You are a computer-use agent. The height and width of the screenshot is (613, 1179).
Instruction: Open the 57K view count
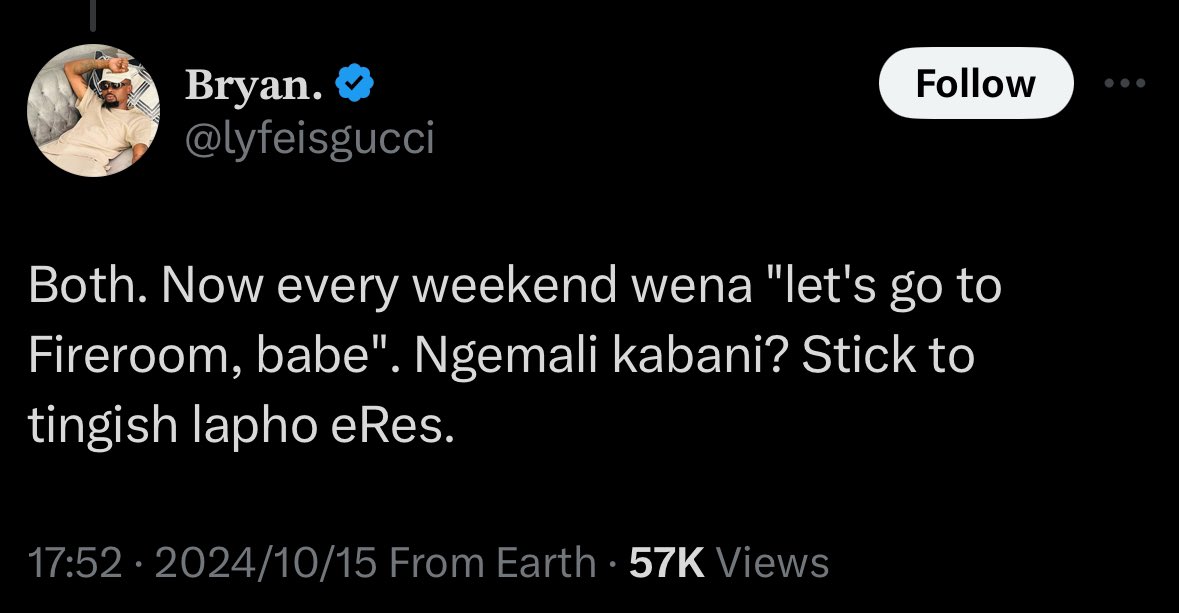click(667, 562)
